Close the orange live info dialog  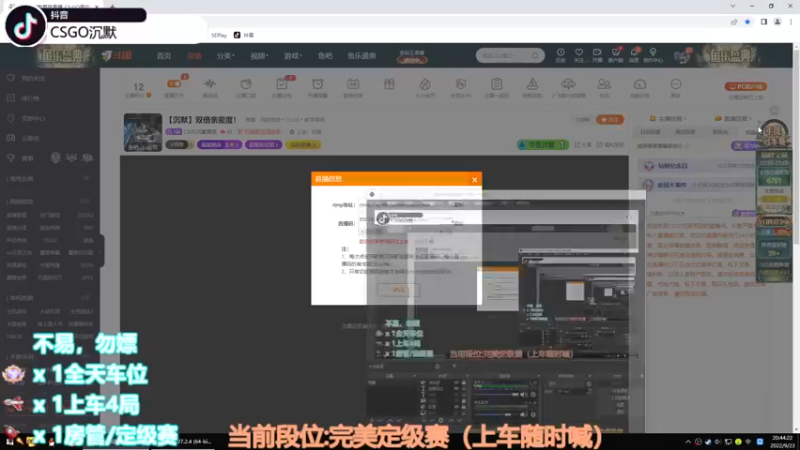(474, 180)
